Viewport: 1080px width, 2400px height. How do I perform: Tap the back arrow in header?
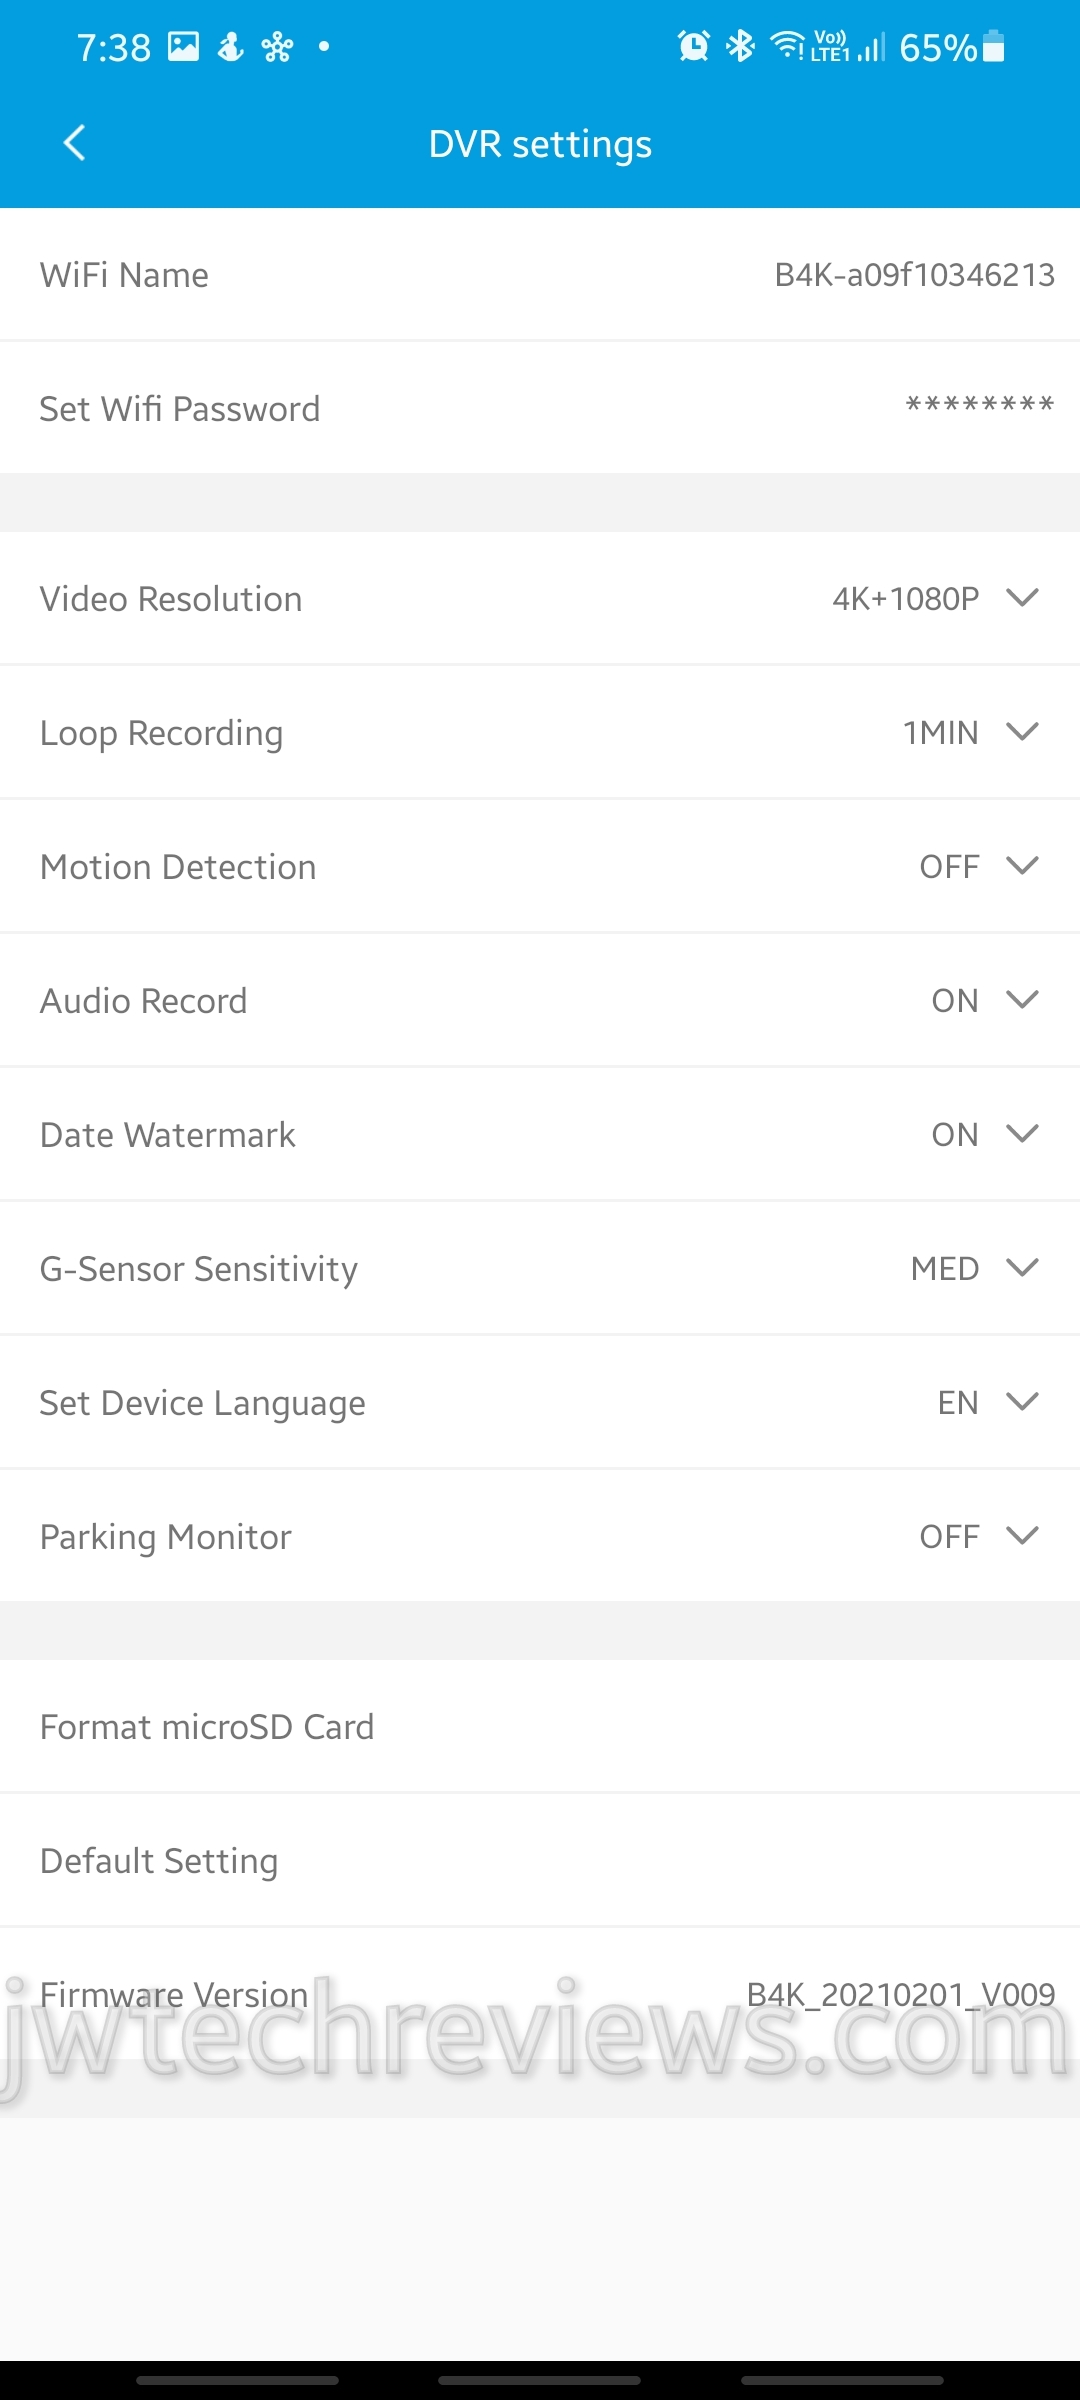point(75,143)
